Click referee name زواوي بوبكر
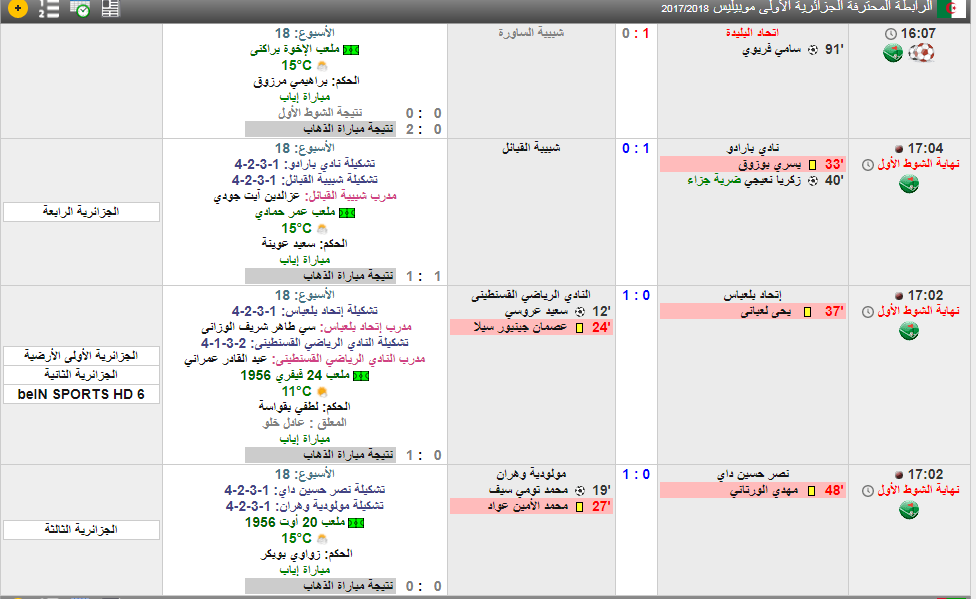Viewport: 976px width, 599px height. (x=291, y=554)
